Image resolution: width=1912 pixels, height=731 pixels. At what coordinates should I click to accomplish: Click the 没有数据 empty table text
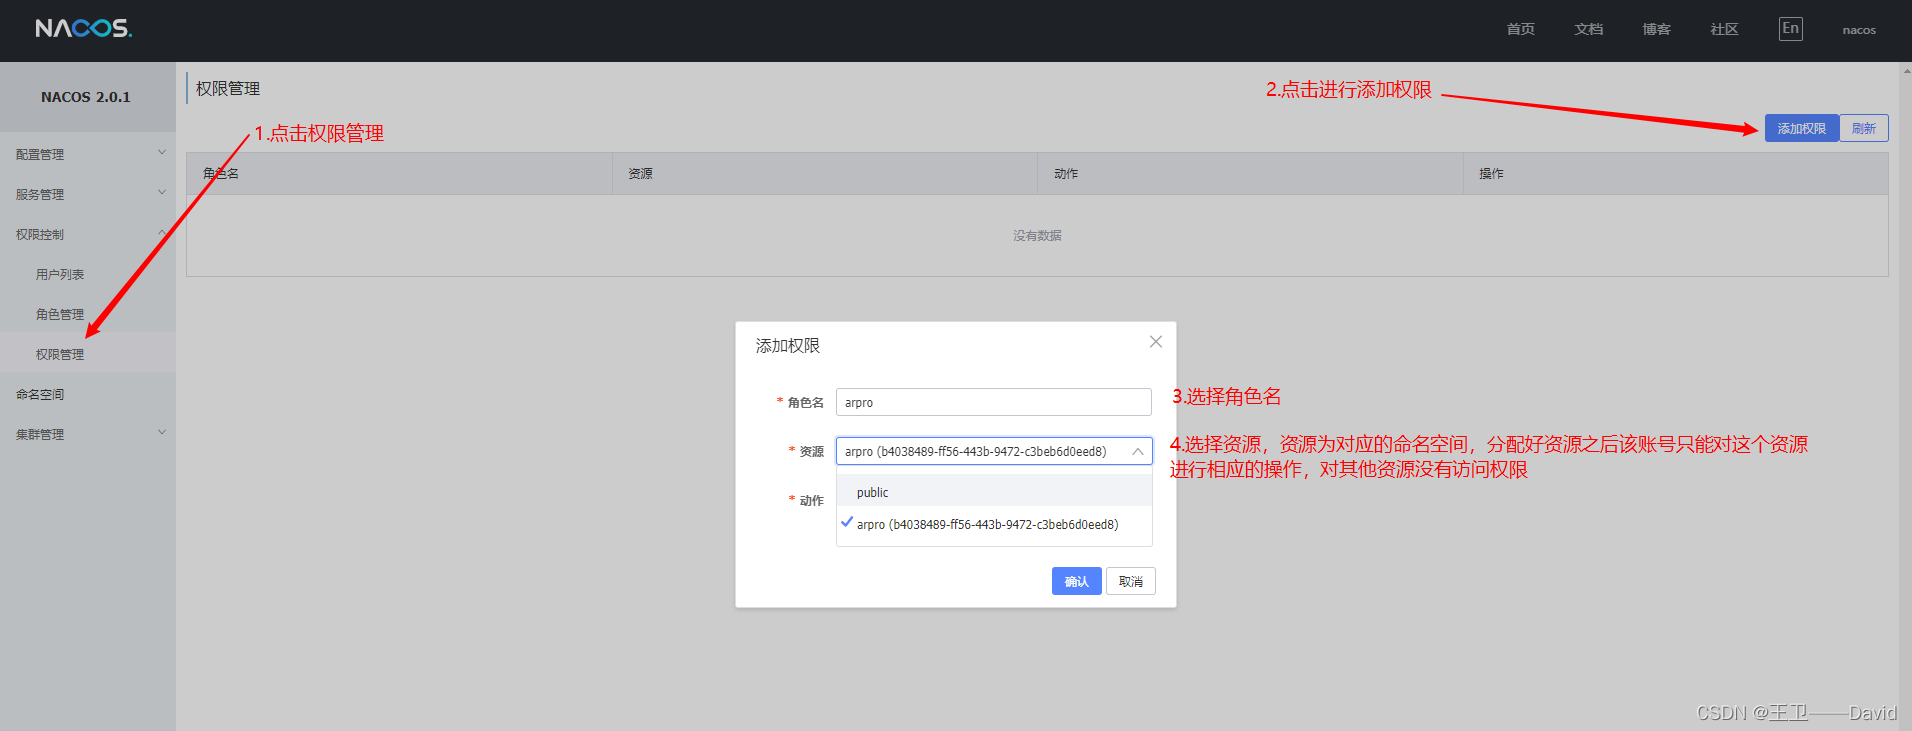[x=1037, y=235]
